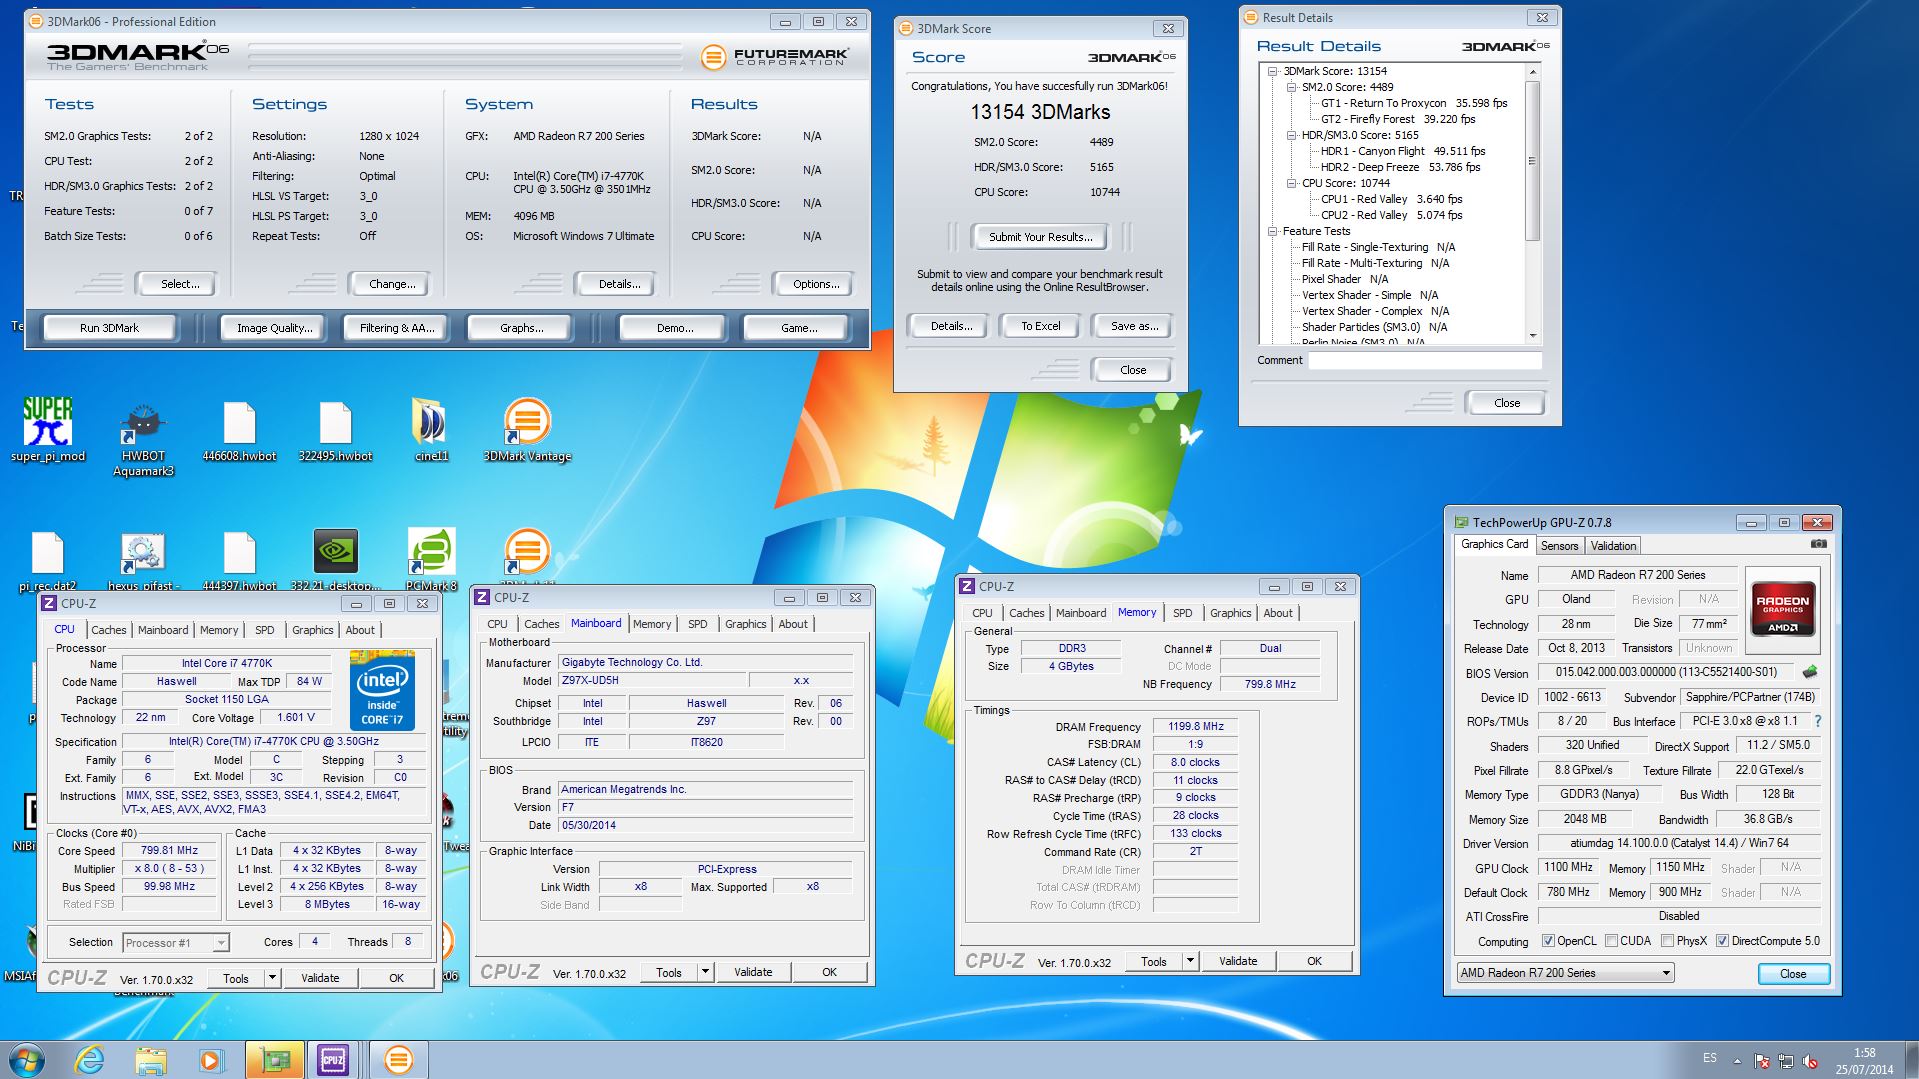Toggle the PhysX checkbox in GPU-Z
The image size is (1919, 1079).
click(x=1667, y=941)
